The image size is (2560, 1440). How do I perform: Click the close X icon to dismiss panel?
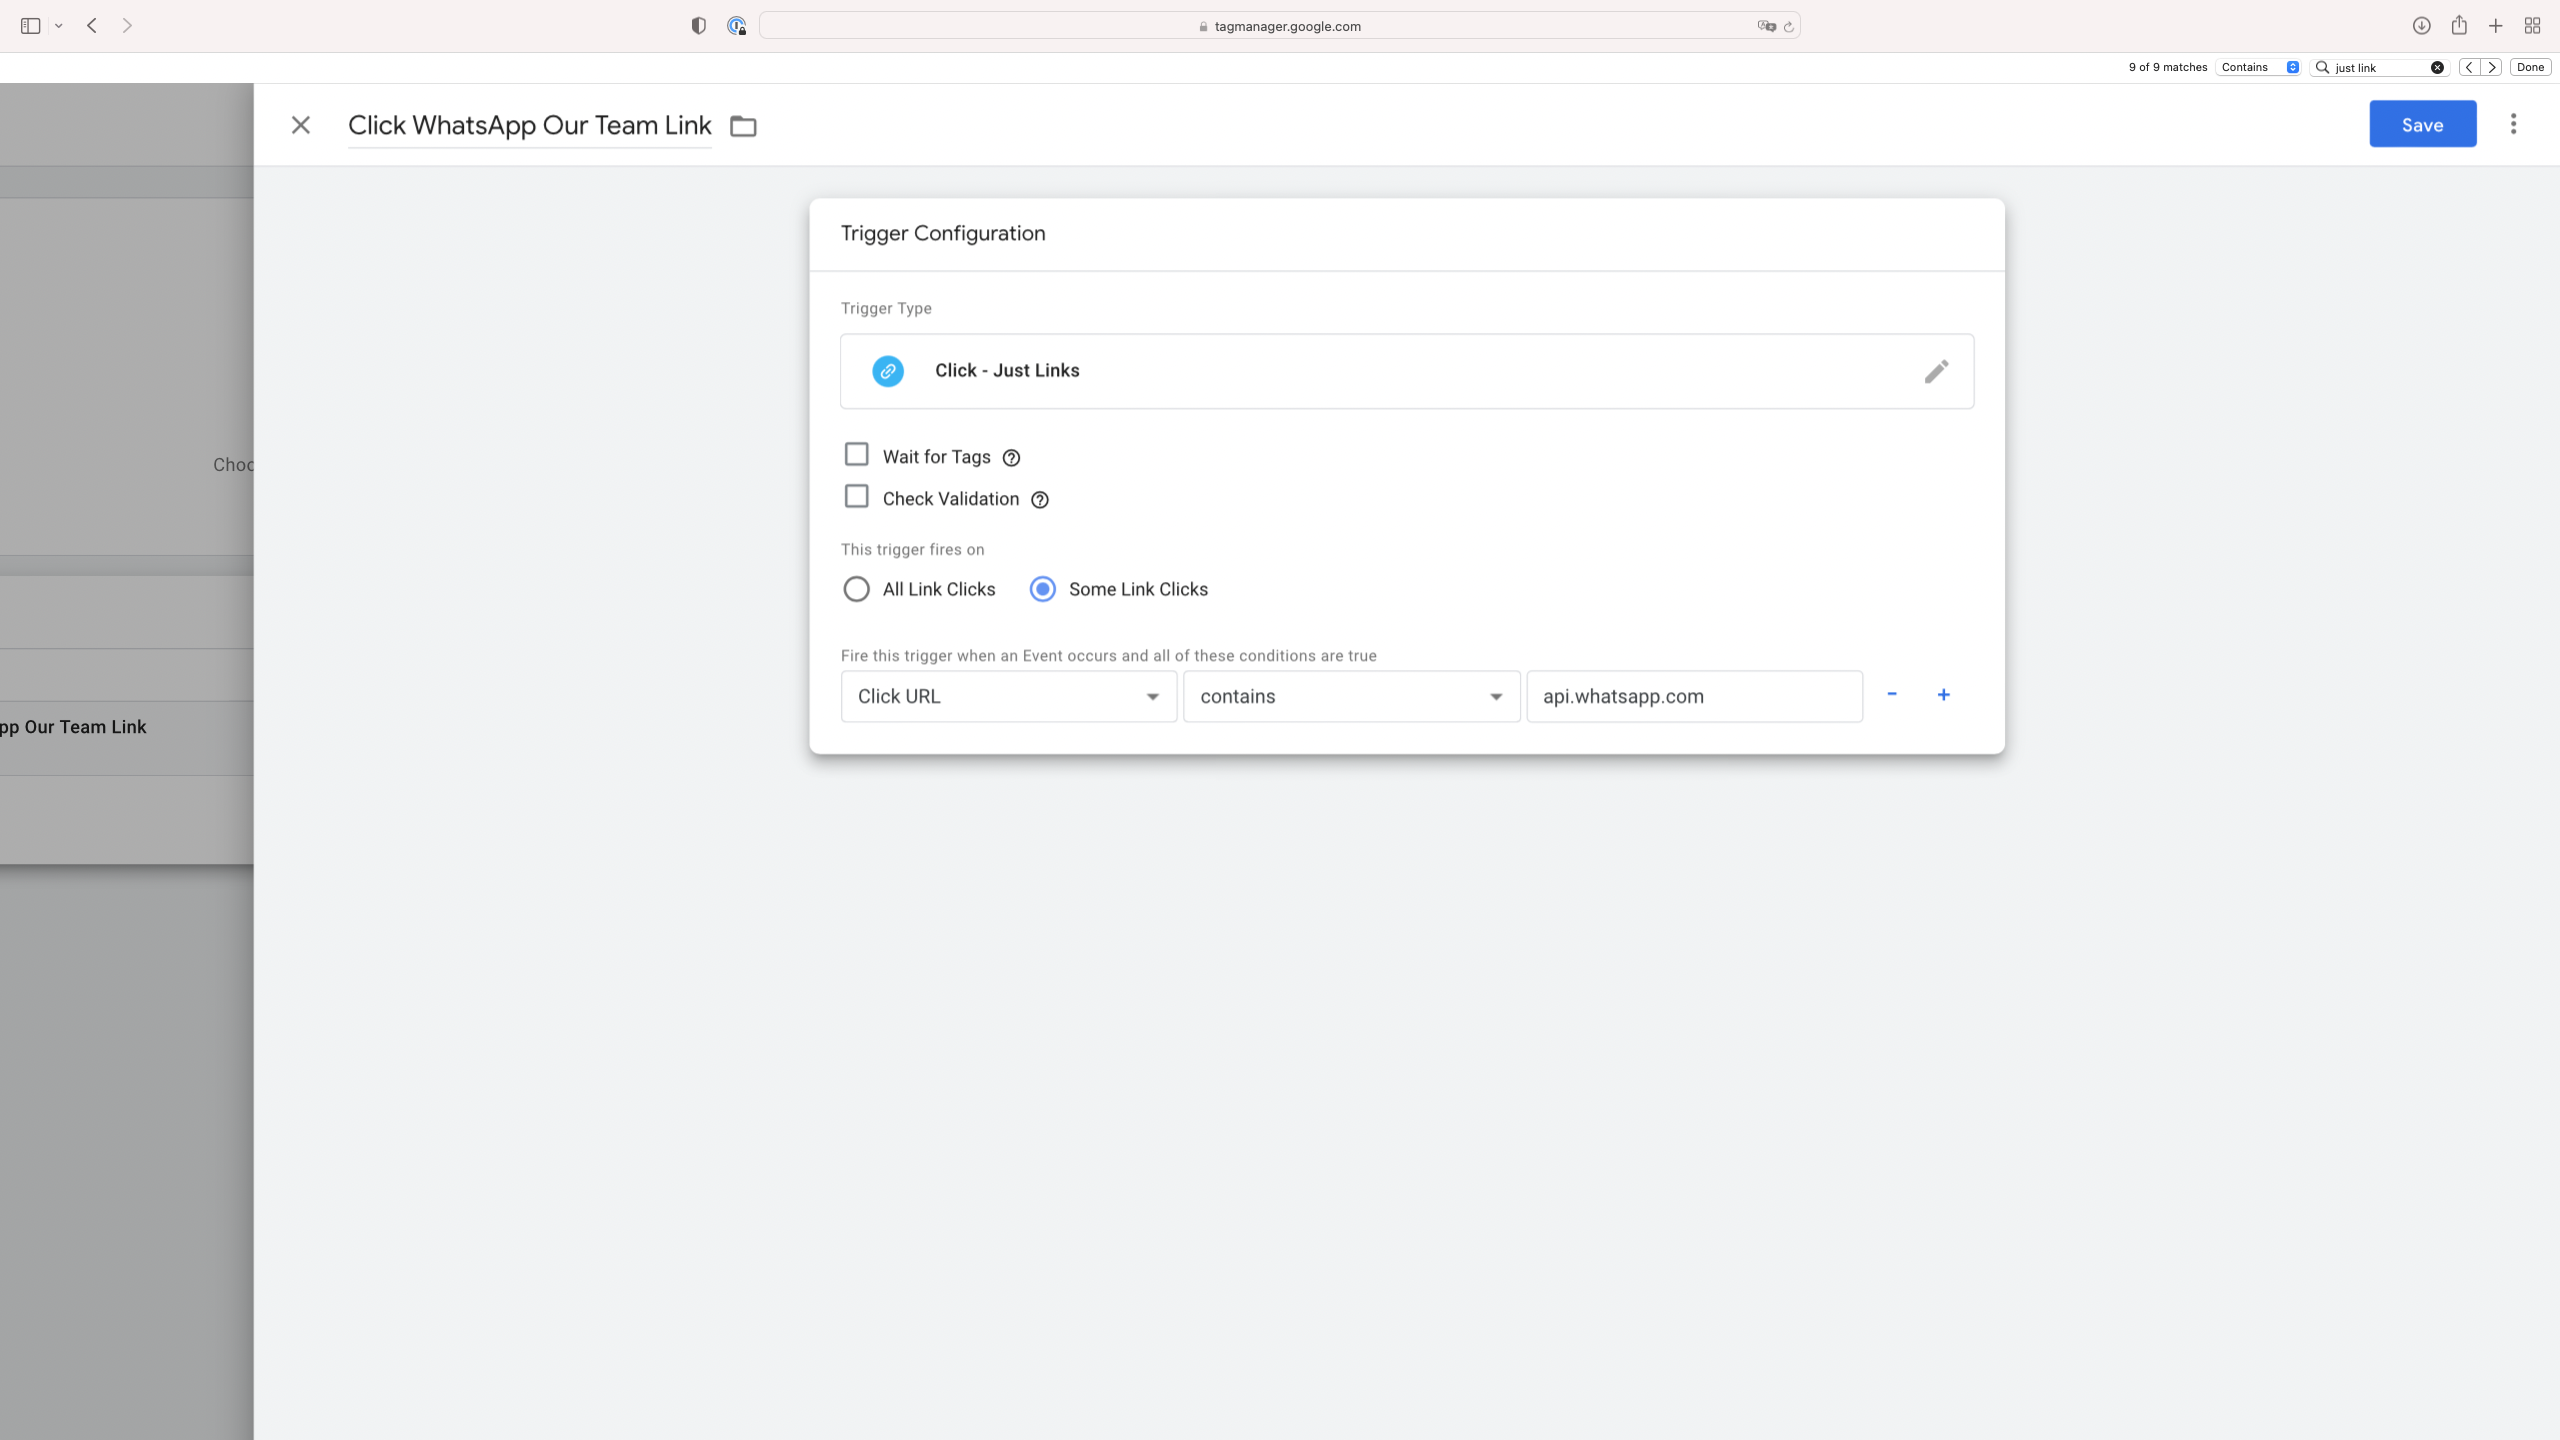301,125
